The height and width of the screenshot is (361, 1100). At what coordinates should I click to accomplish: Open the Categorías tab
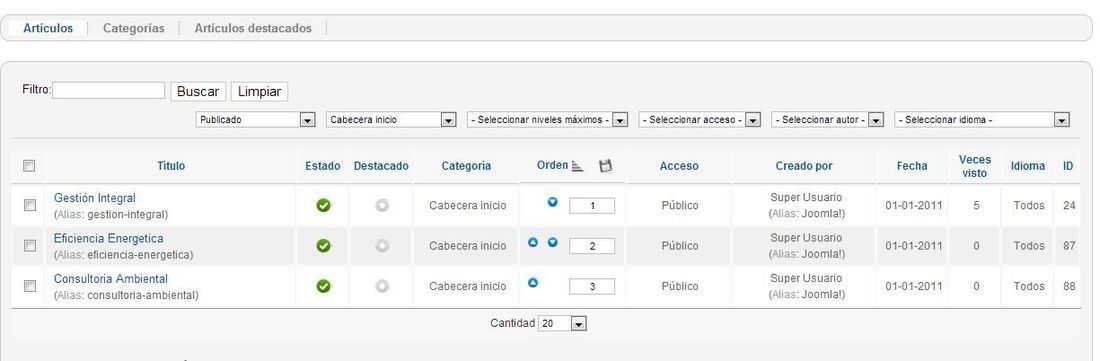click(133, 29)
